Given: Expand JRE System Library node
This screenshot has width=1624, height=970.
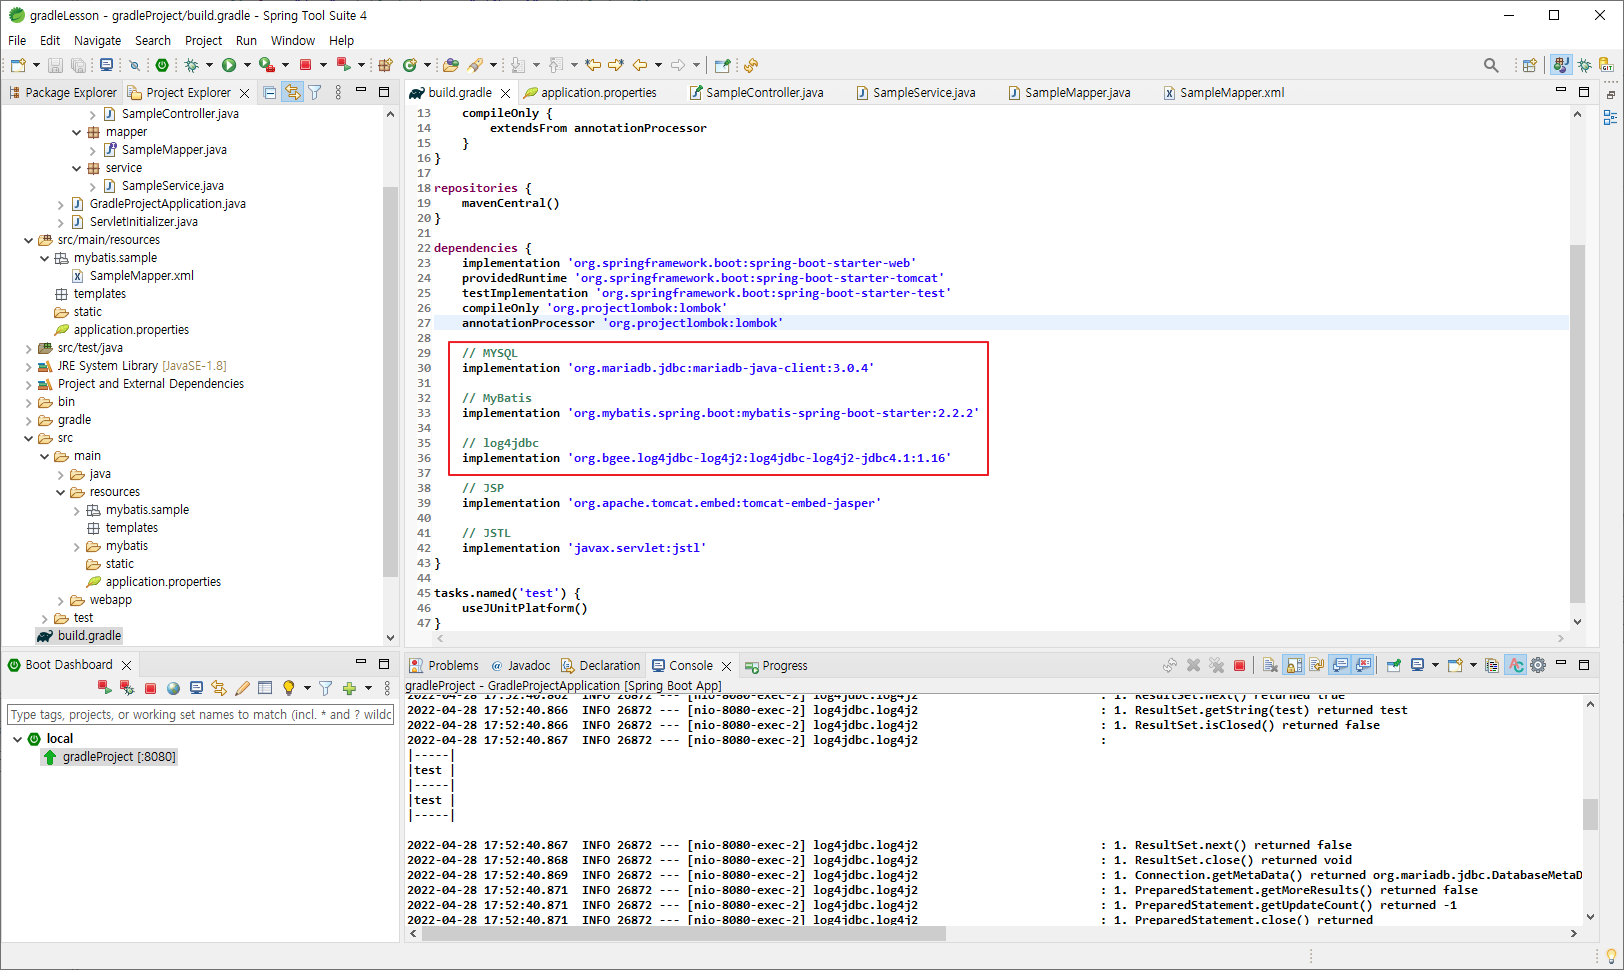Looking at the screenshot, I should [28, 366].
